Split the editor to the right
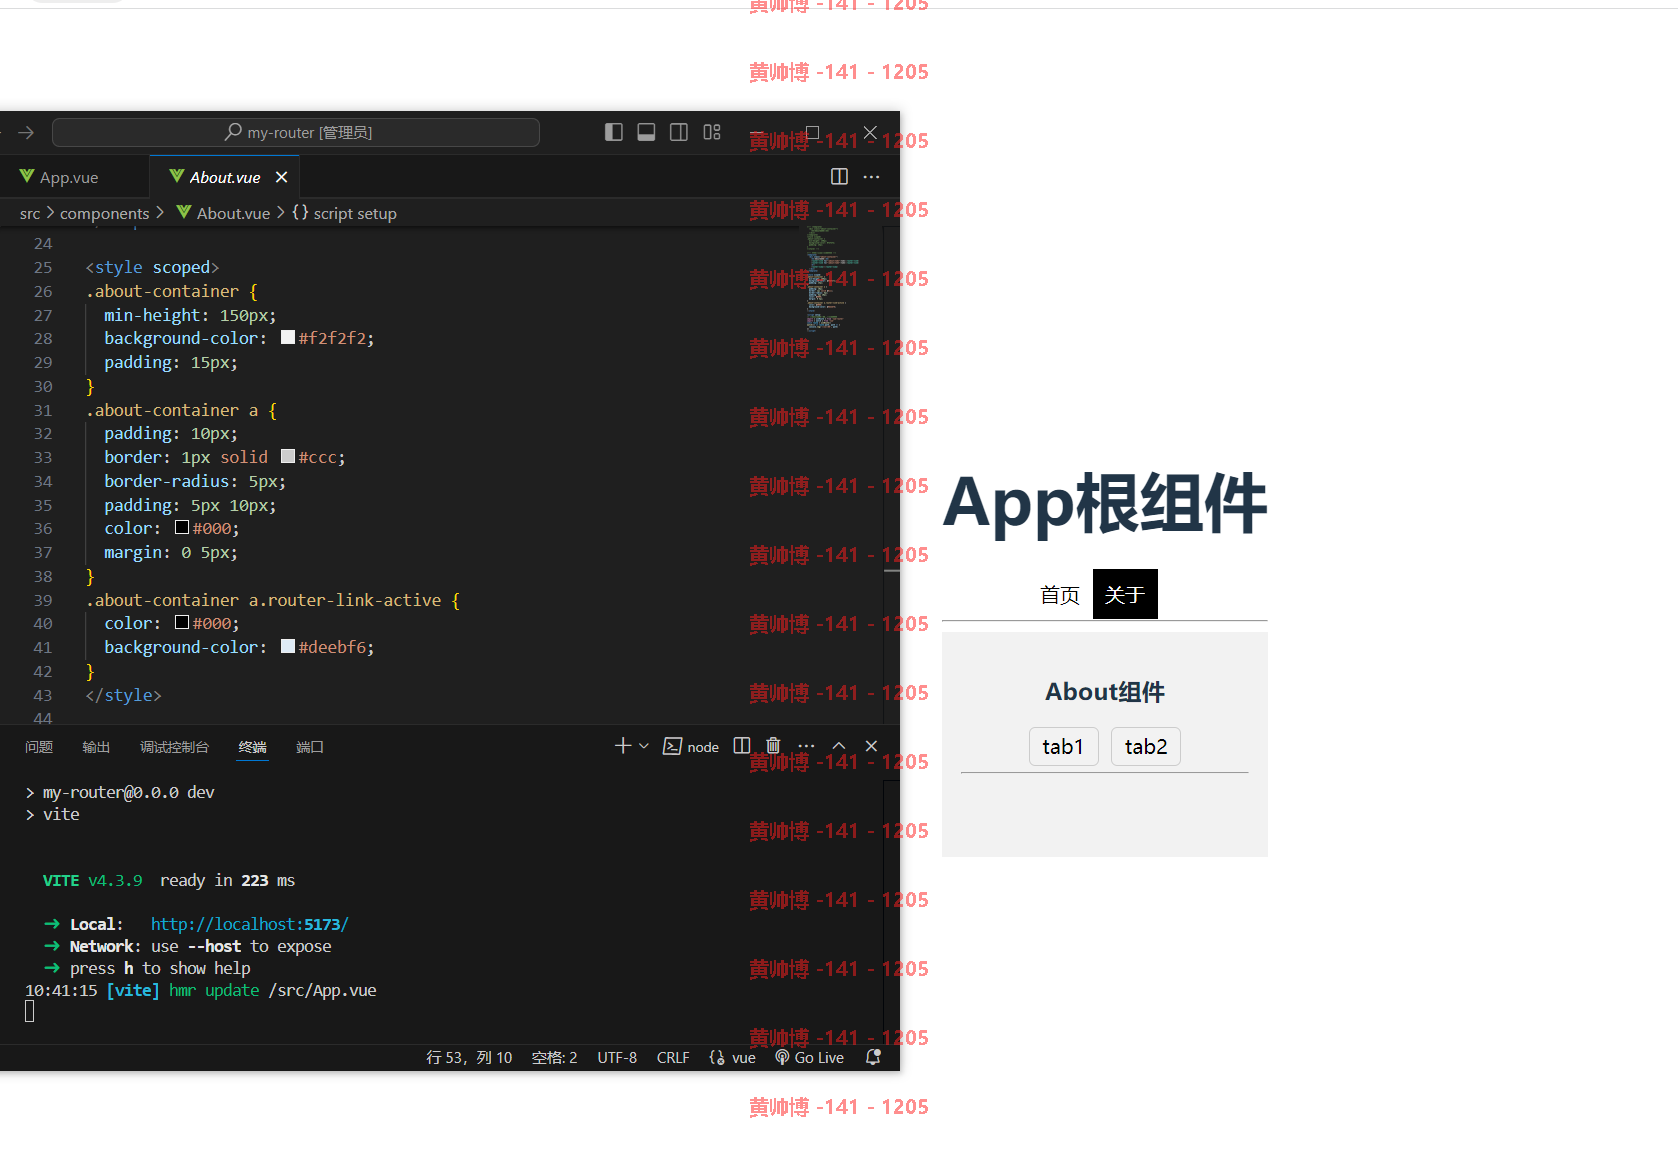This screenshot has width=1678, height=1153. (839, 177)
